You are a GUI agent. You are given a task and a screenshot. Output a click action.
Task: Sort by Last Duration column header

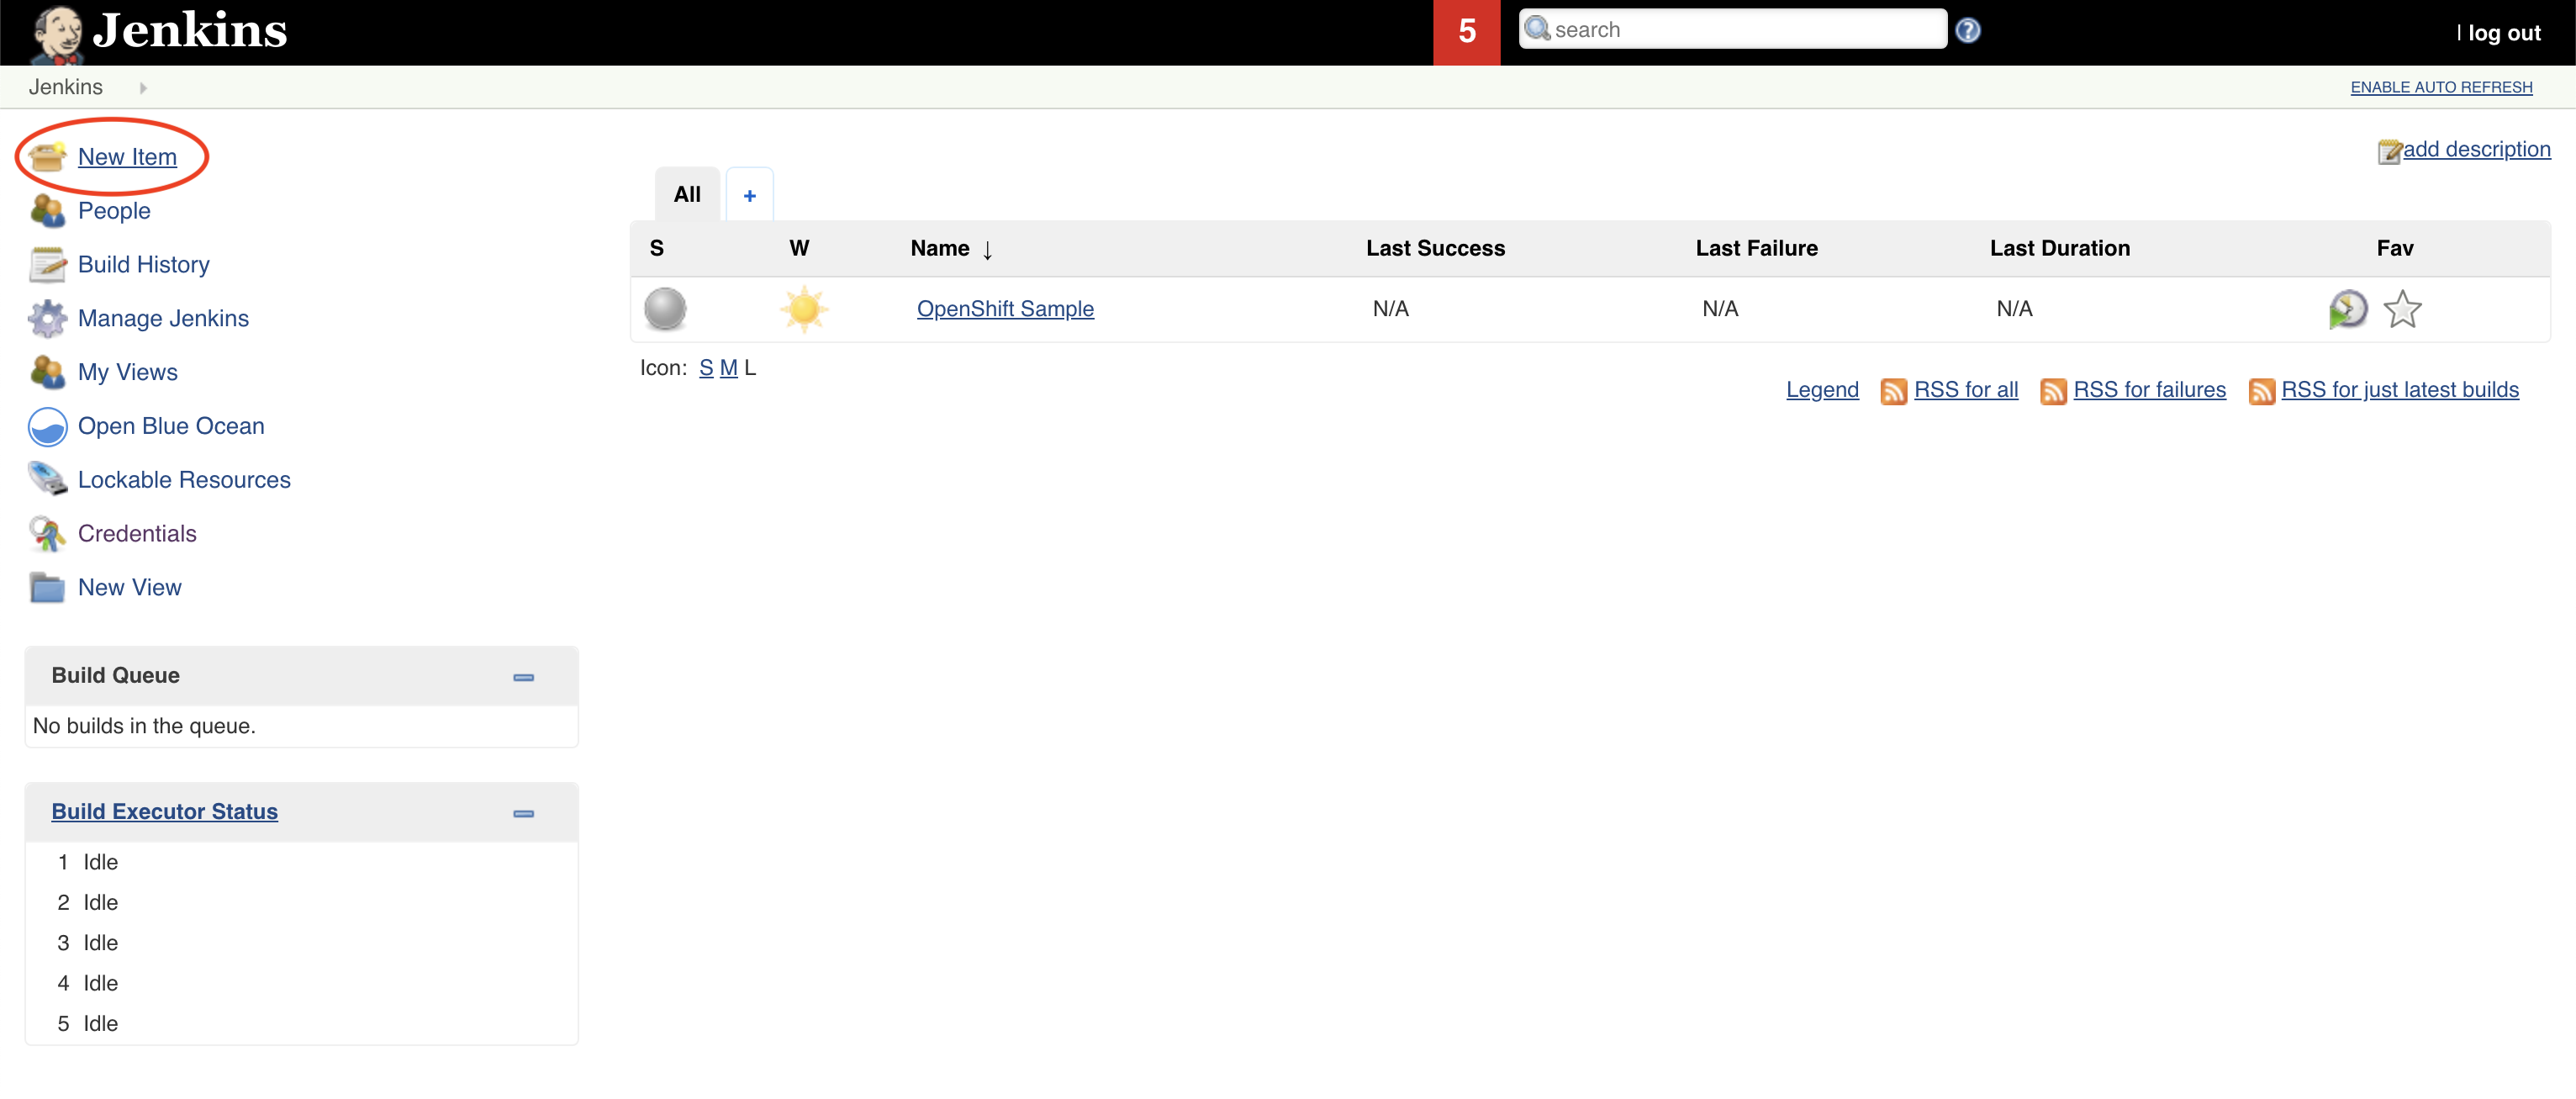click(2059, 249)
